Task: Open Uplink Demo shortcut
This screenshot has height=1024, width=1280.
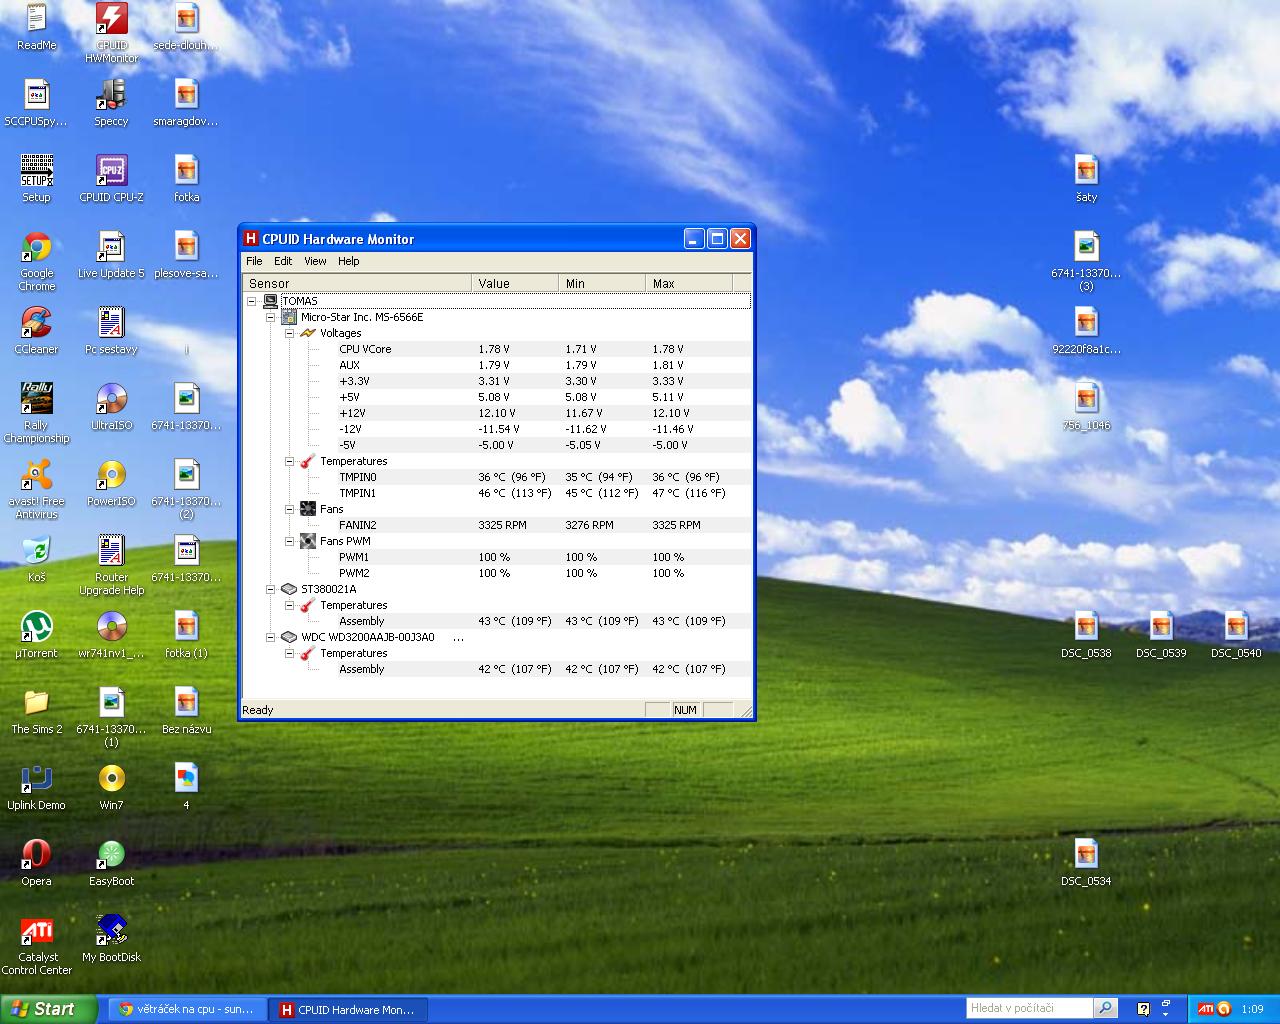Action: pos(37,787)
